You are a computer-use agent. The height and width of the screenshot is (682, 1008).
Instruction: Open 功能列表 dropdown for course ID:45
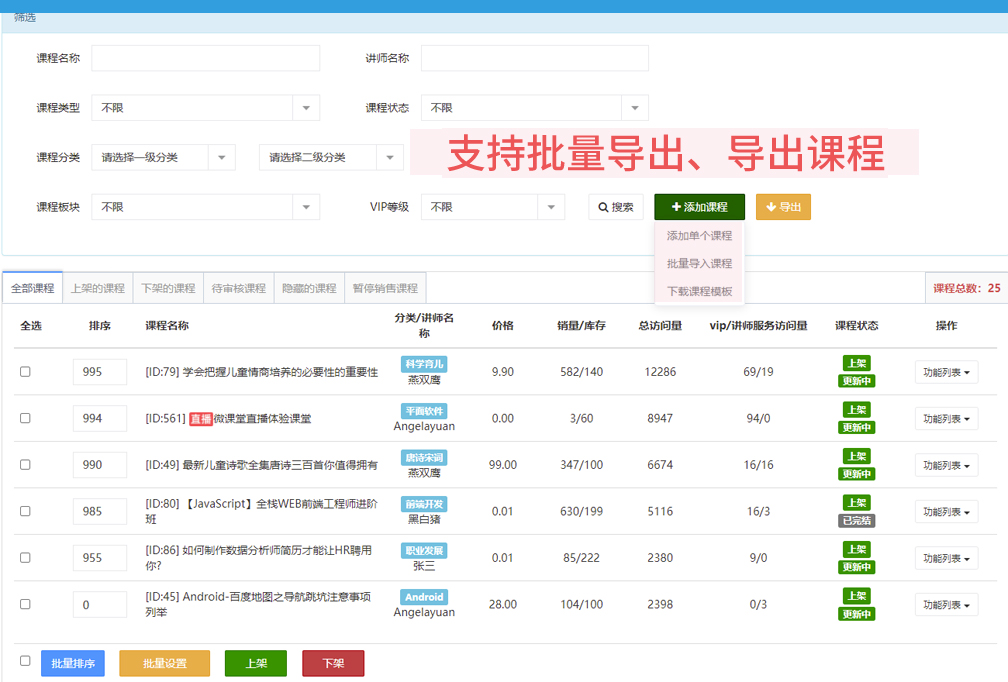[x=946, y=605]
